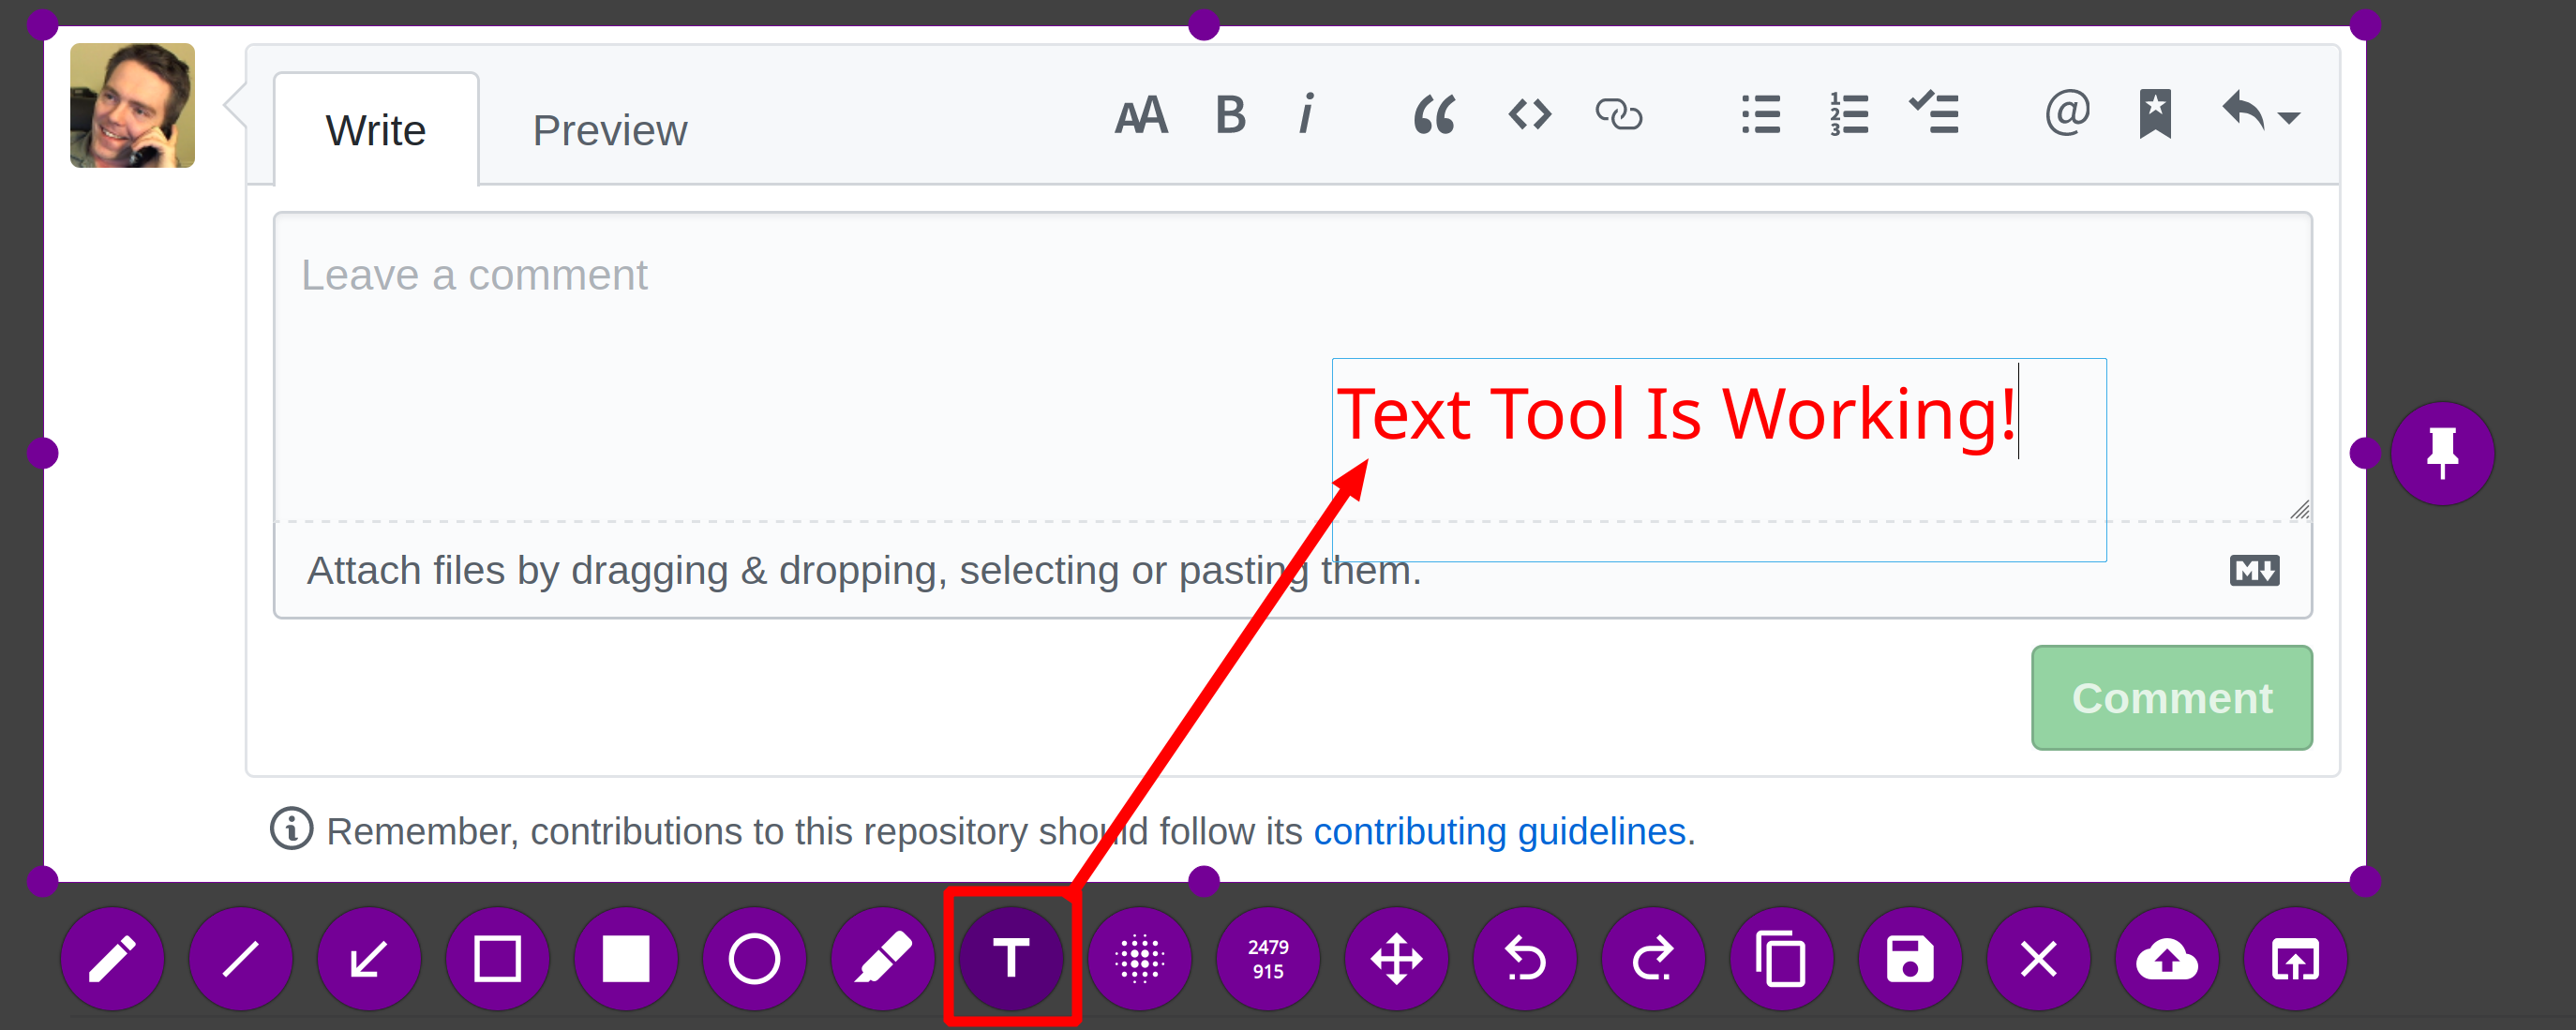Select the outlined rectangle tool

497,959
